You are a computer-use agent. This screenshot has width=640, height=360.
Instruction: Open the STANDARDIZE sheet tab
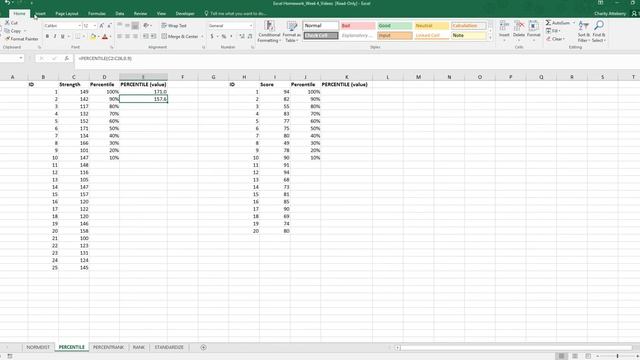point(169,347)
